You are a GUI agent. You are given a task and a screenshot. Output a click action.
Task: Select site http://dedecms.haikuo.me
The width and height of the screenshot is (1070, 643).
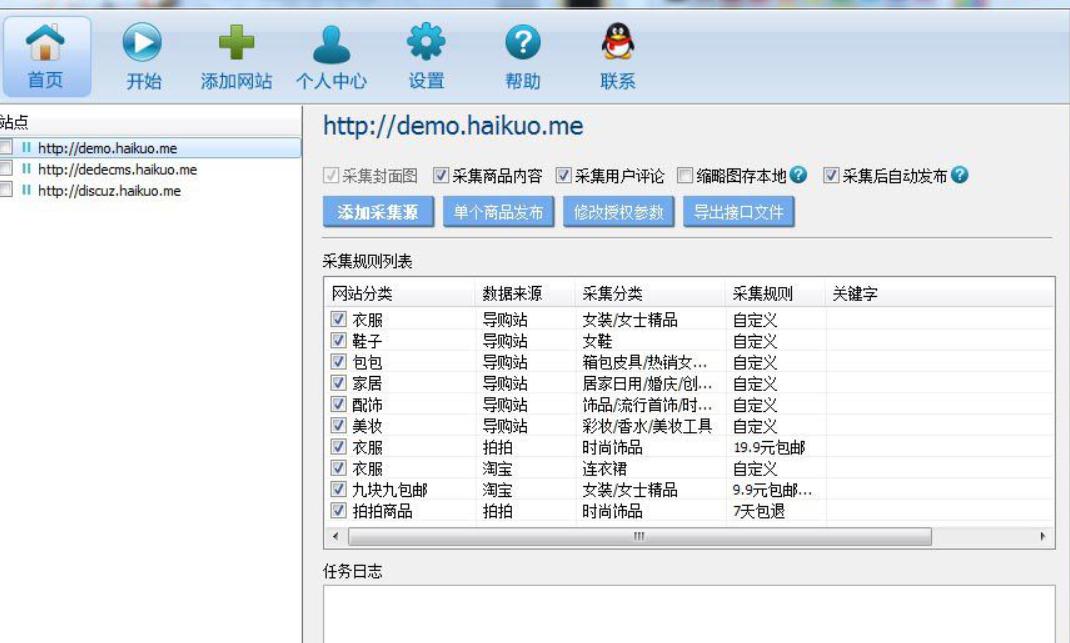117,169
